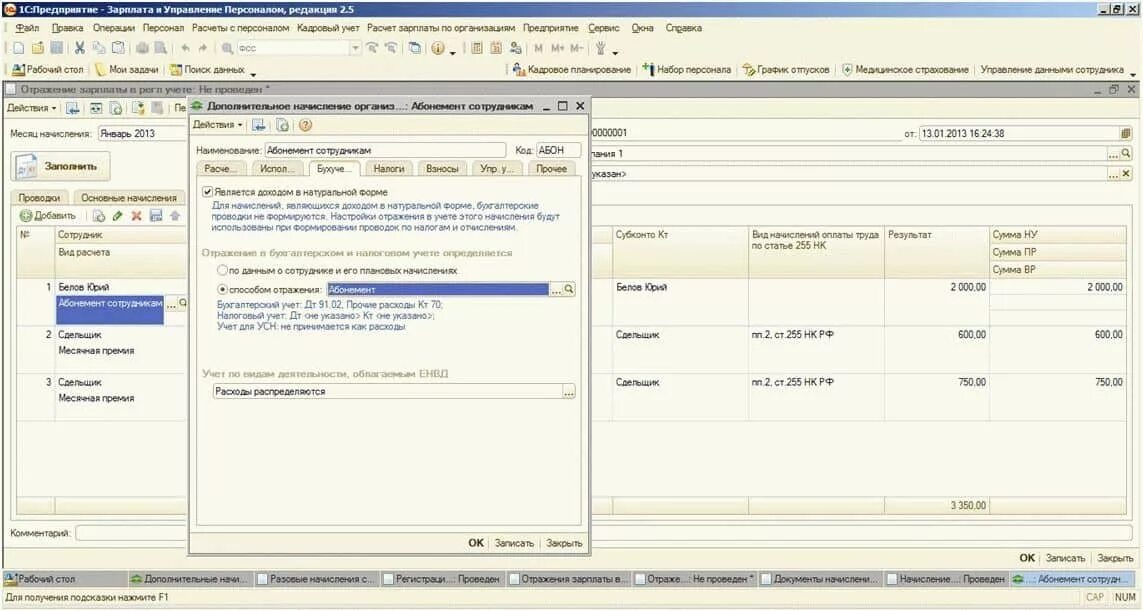Viewport: 1143px width, 611px height.
Task: Delete row using the red X icon
Action: pyautogui.click(x=136, y=216)
